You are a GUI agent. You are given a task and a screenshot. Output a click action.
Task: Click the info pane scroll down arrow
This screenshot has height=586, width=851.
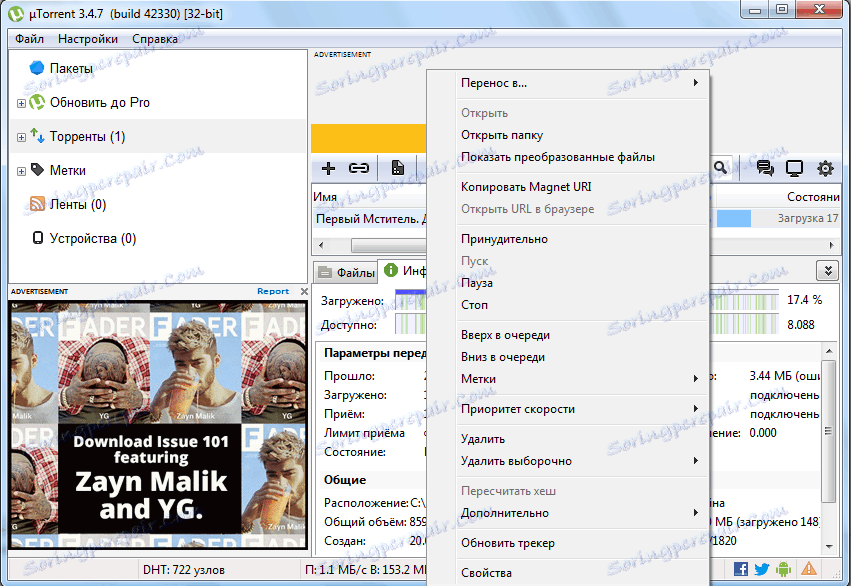[x=829, y=546]
